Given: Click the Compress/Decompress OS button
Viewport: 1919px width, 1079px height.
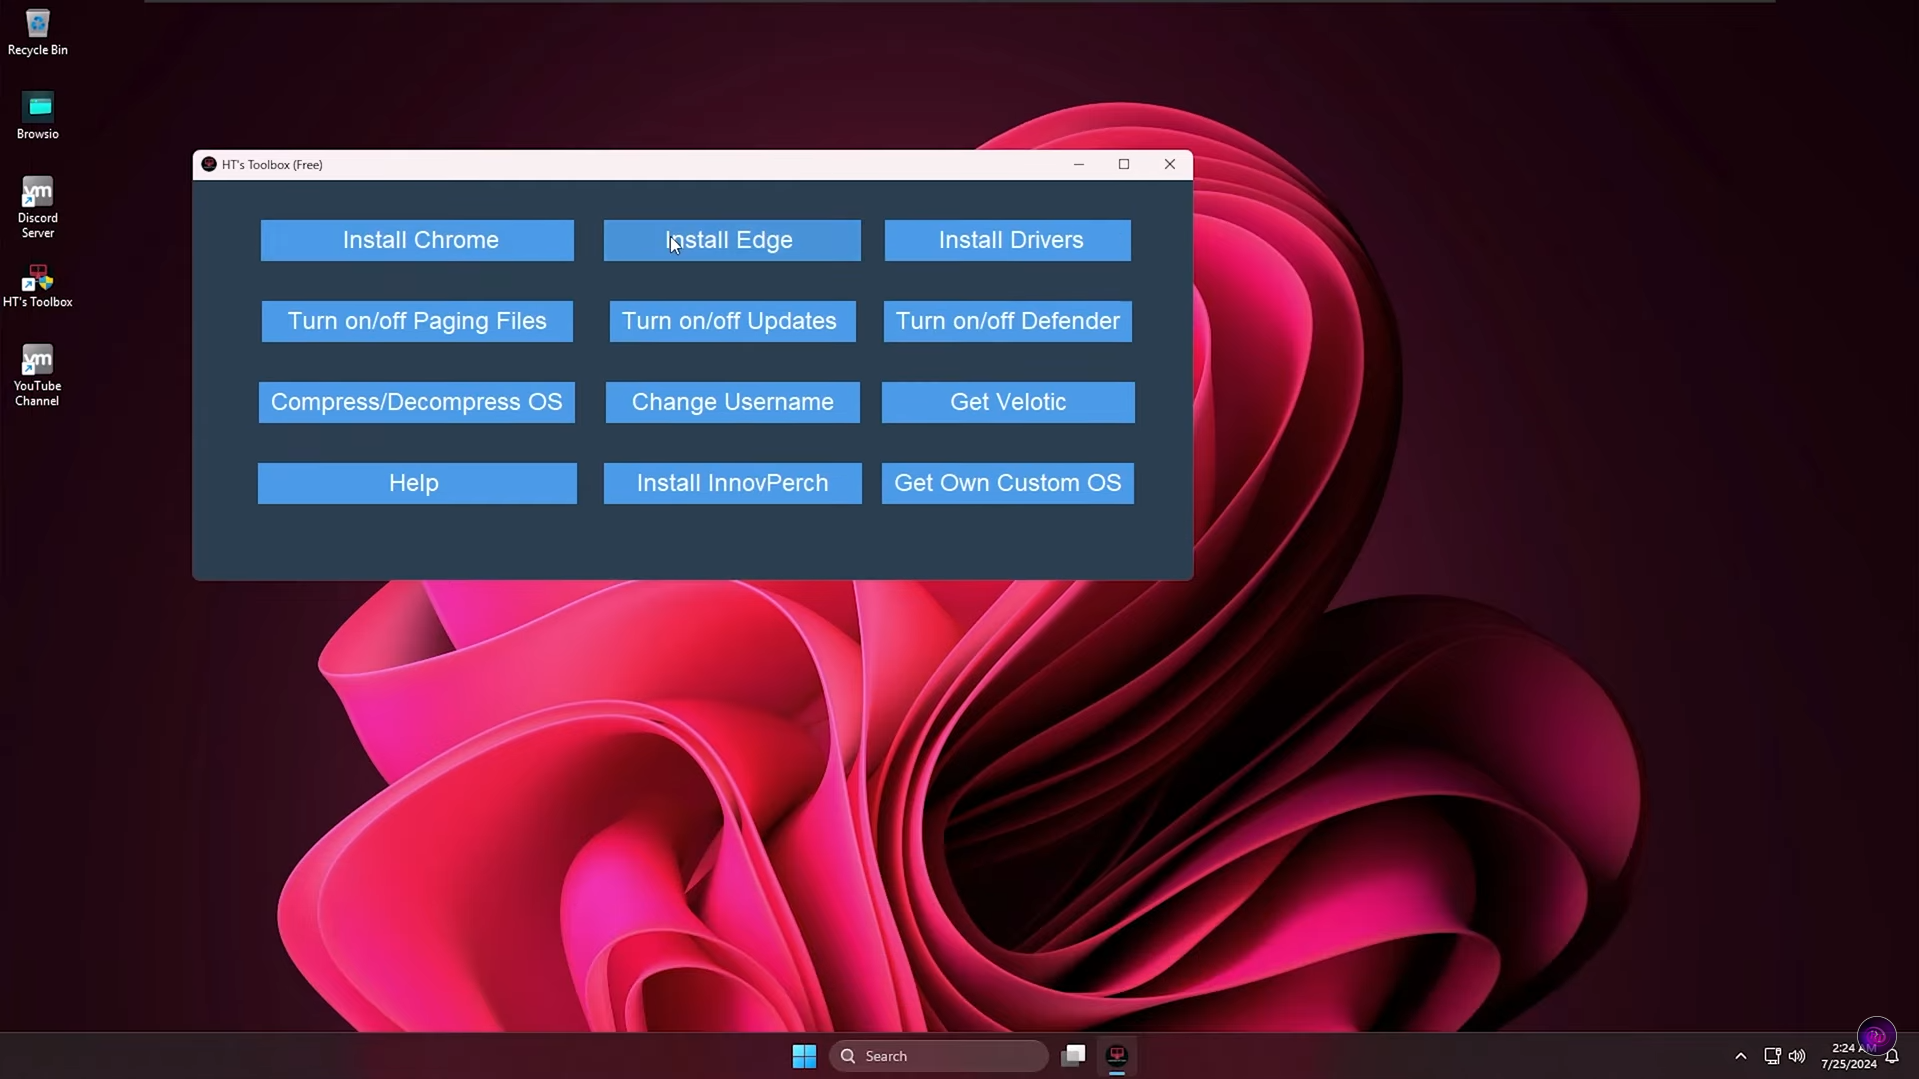Looking at the screenshot, I should (416, 402).
